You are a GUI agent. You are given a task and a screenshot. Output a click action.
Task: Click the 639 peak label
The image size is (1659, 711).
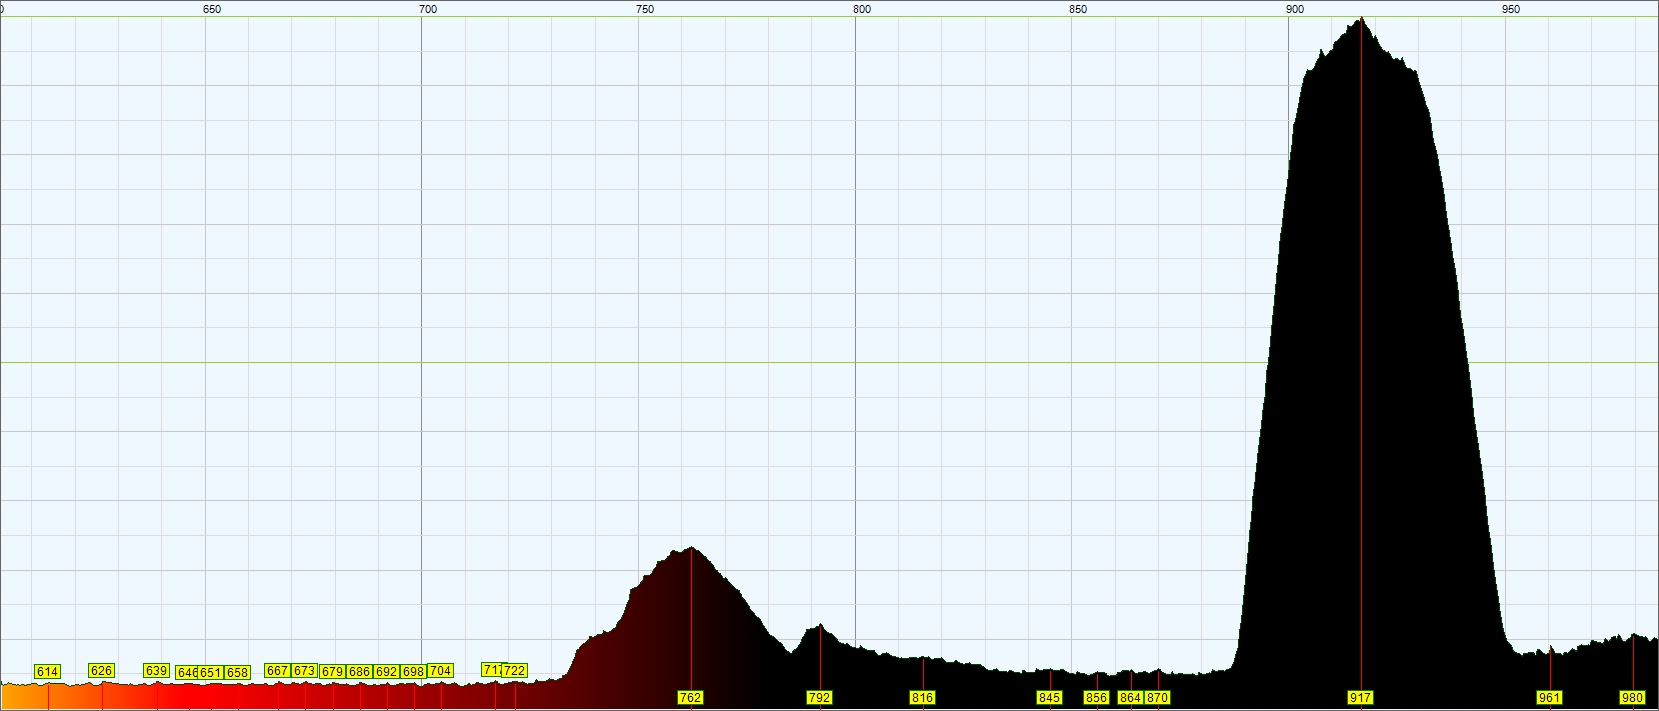156,671
